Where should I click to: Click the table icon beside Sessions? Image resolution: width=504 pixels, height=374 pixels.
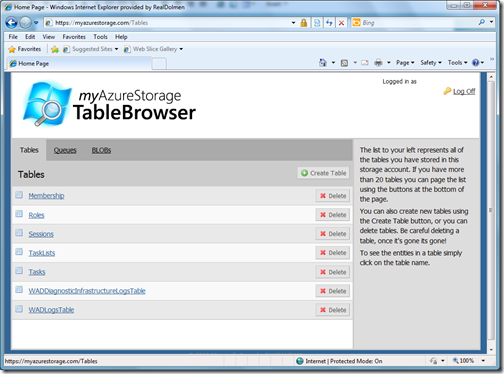(19, 233)
